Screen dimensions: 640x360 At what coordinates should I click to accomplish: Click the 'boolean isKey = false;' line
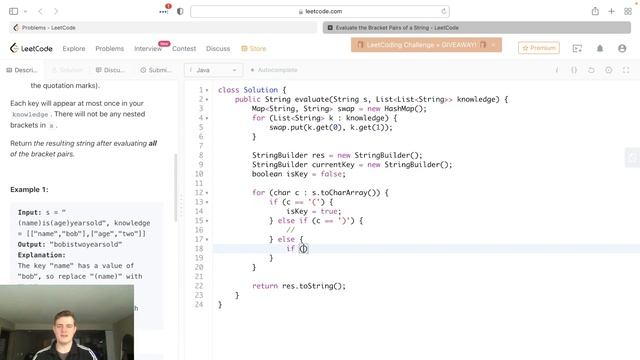[298, 174]
